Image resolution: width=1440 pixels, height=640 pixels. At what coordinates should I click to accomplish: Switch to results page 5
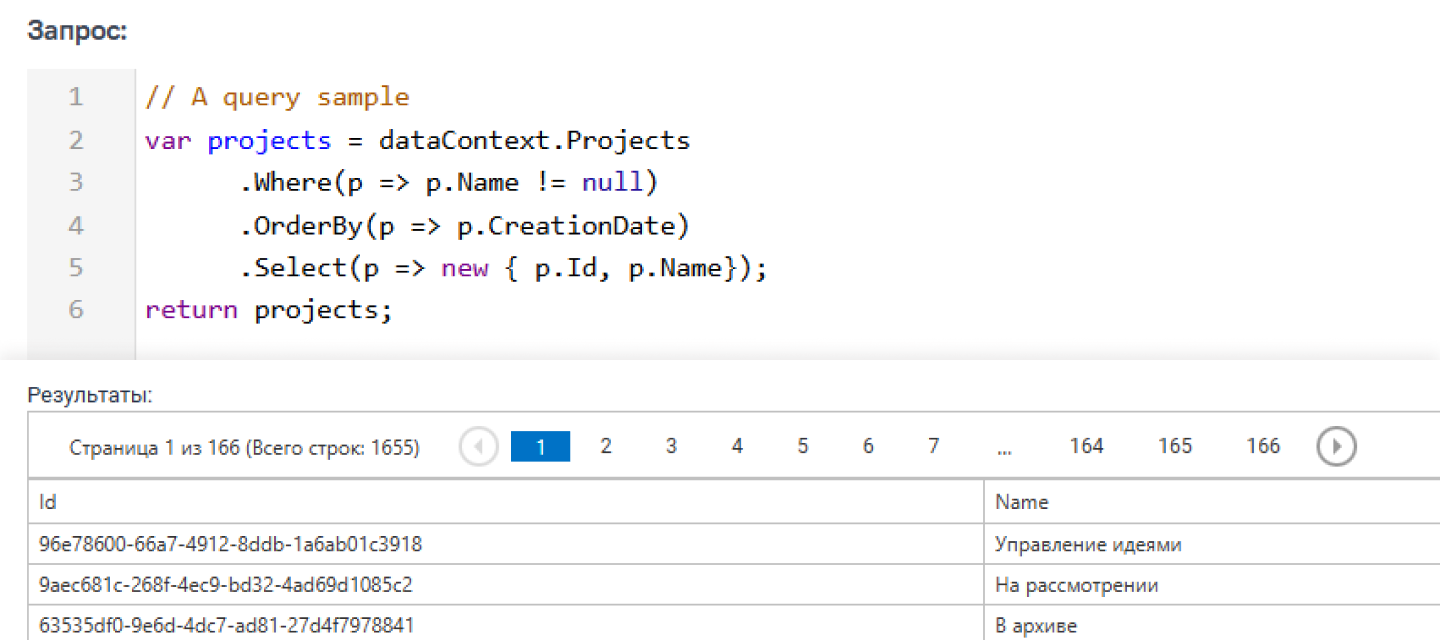point(802,446)
